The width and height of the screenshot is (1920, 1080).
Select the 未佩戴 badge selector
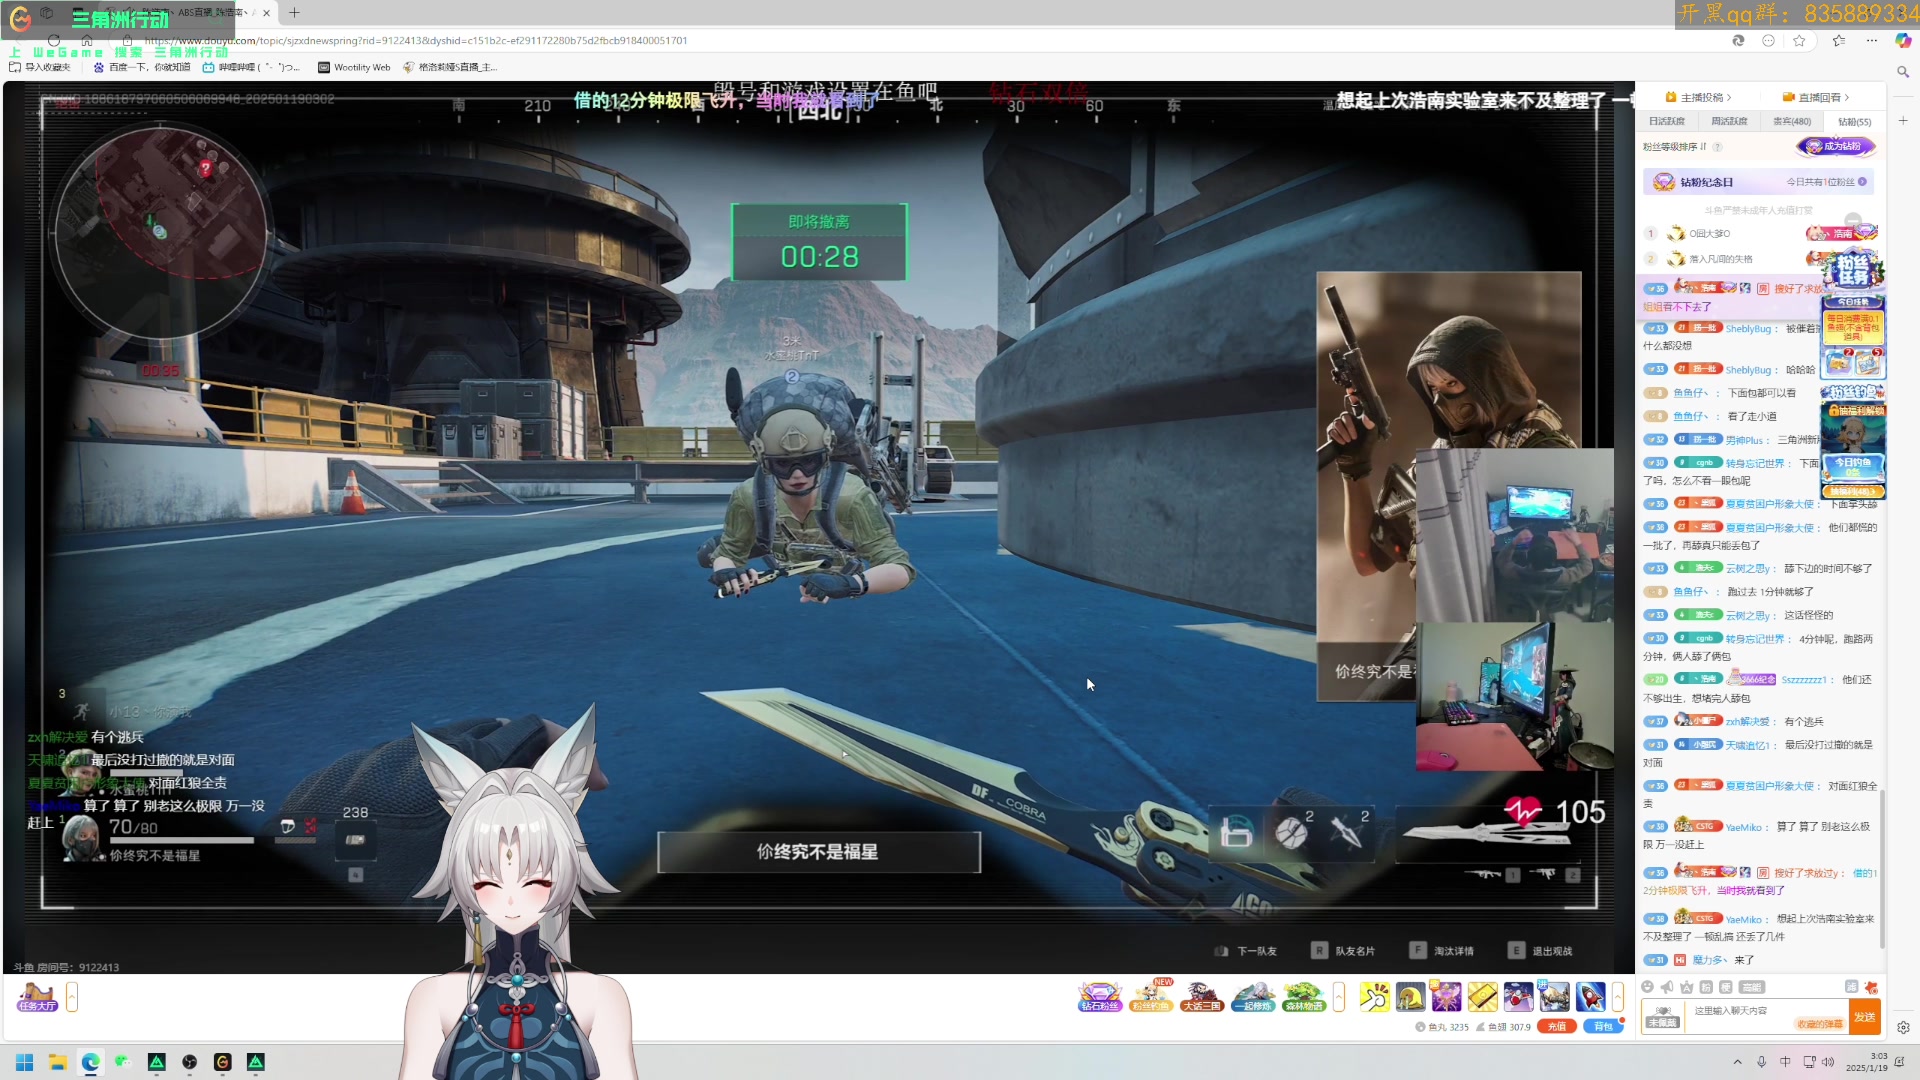pyautogui.click(x=1663, y=1018)
